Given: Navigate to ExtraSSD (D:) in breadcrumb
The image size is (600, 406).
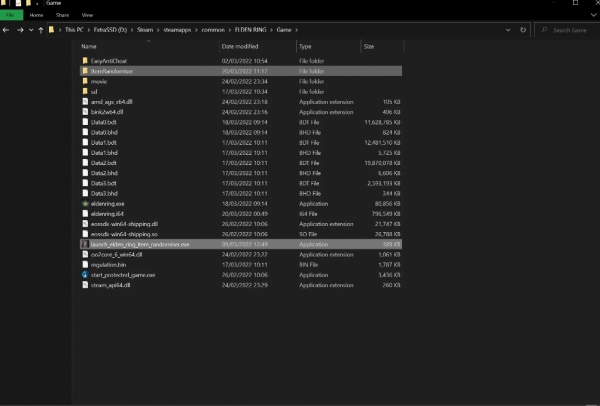Looking at the screenshot, I should [110, 30].
